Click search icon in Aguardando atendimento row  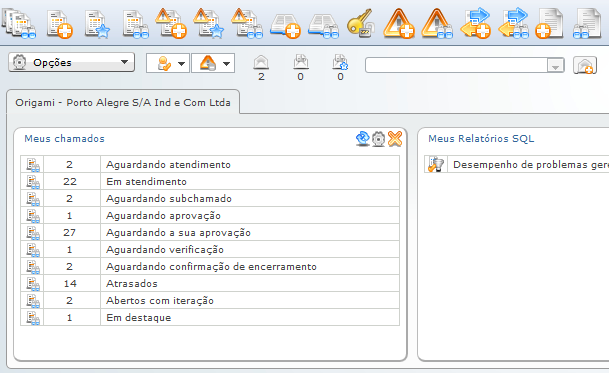[x=33, y=165]
